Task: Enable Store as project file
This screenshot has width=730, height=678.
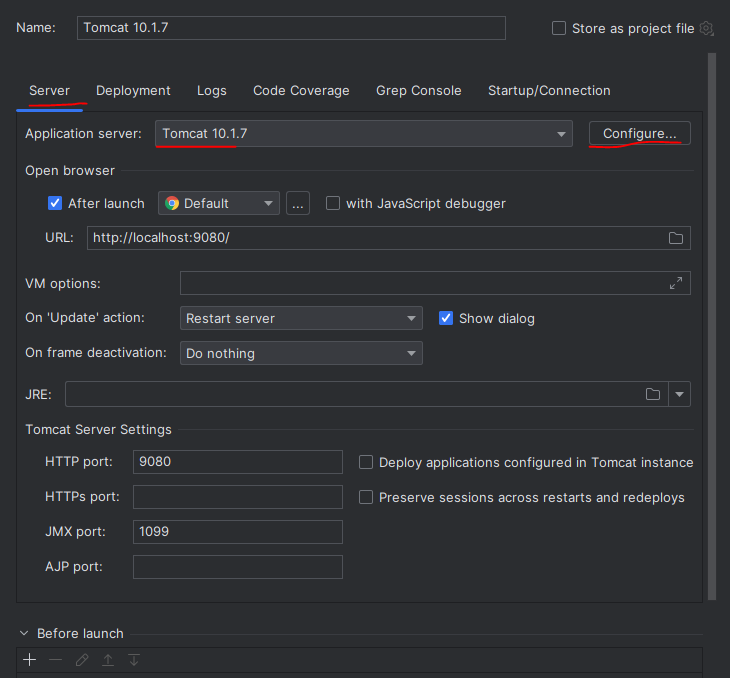Action: coord(559,28)
